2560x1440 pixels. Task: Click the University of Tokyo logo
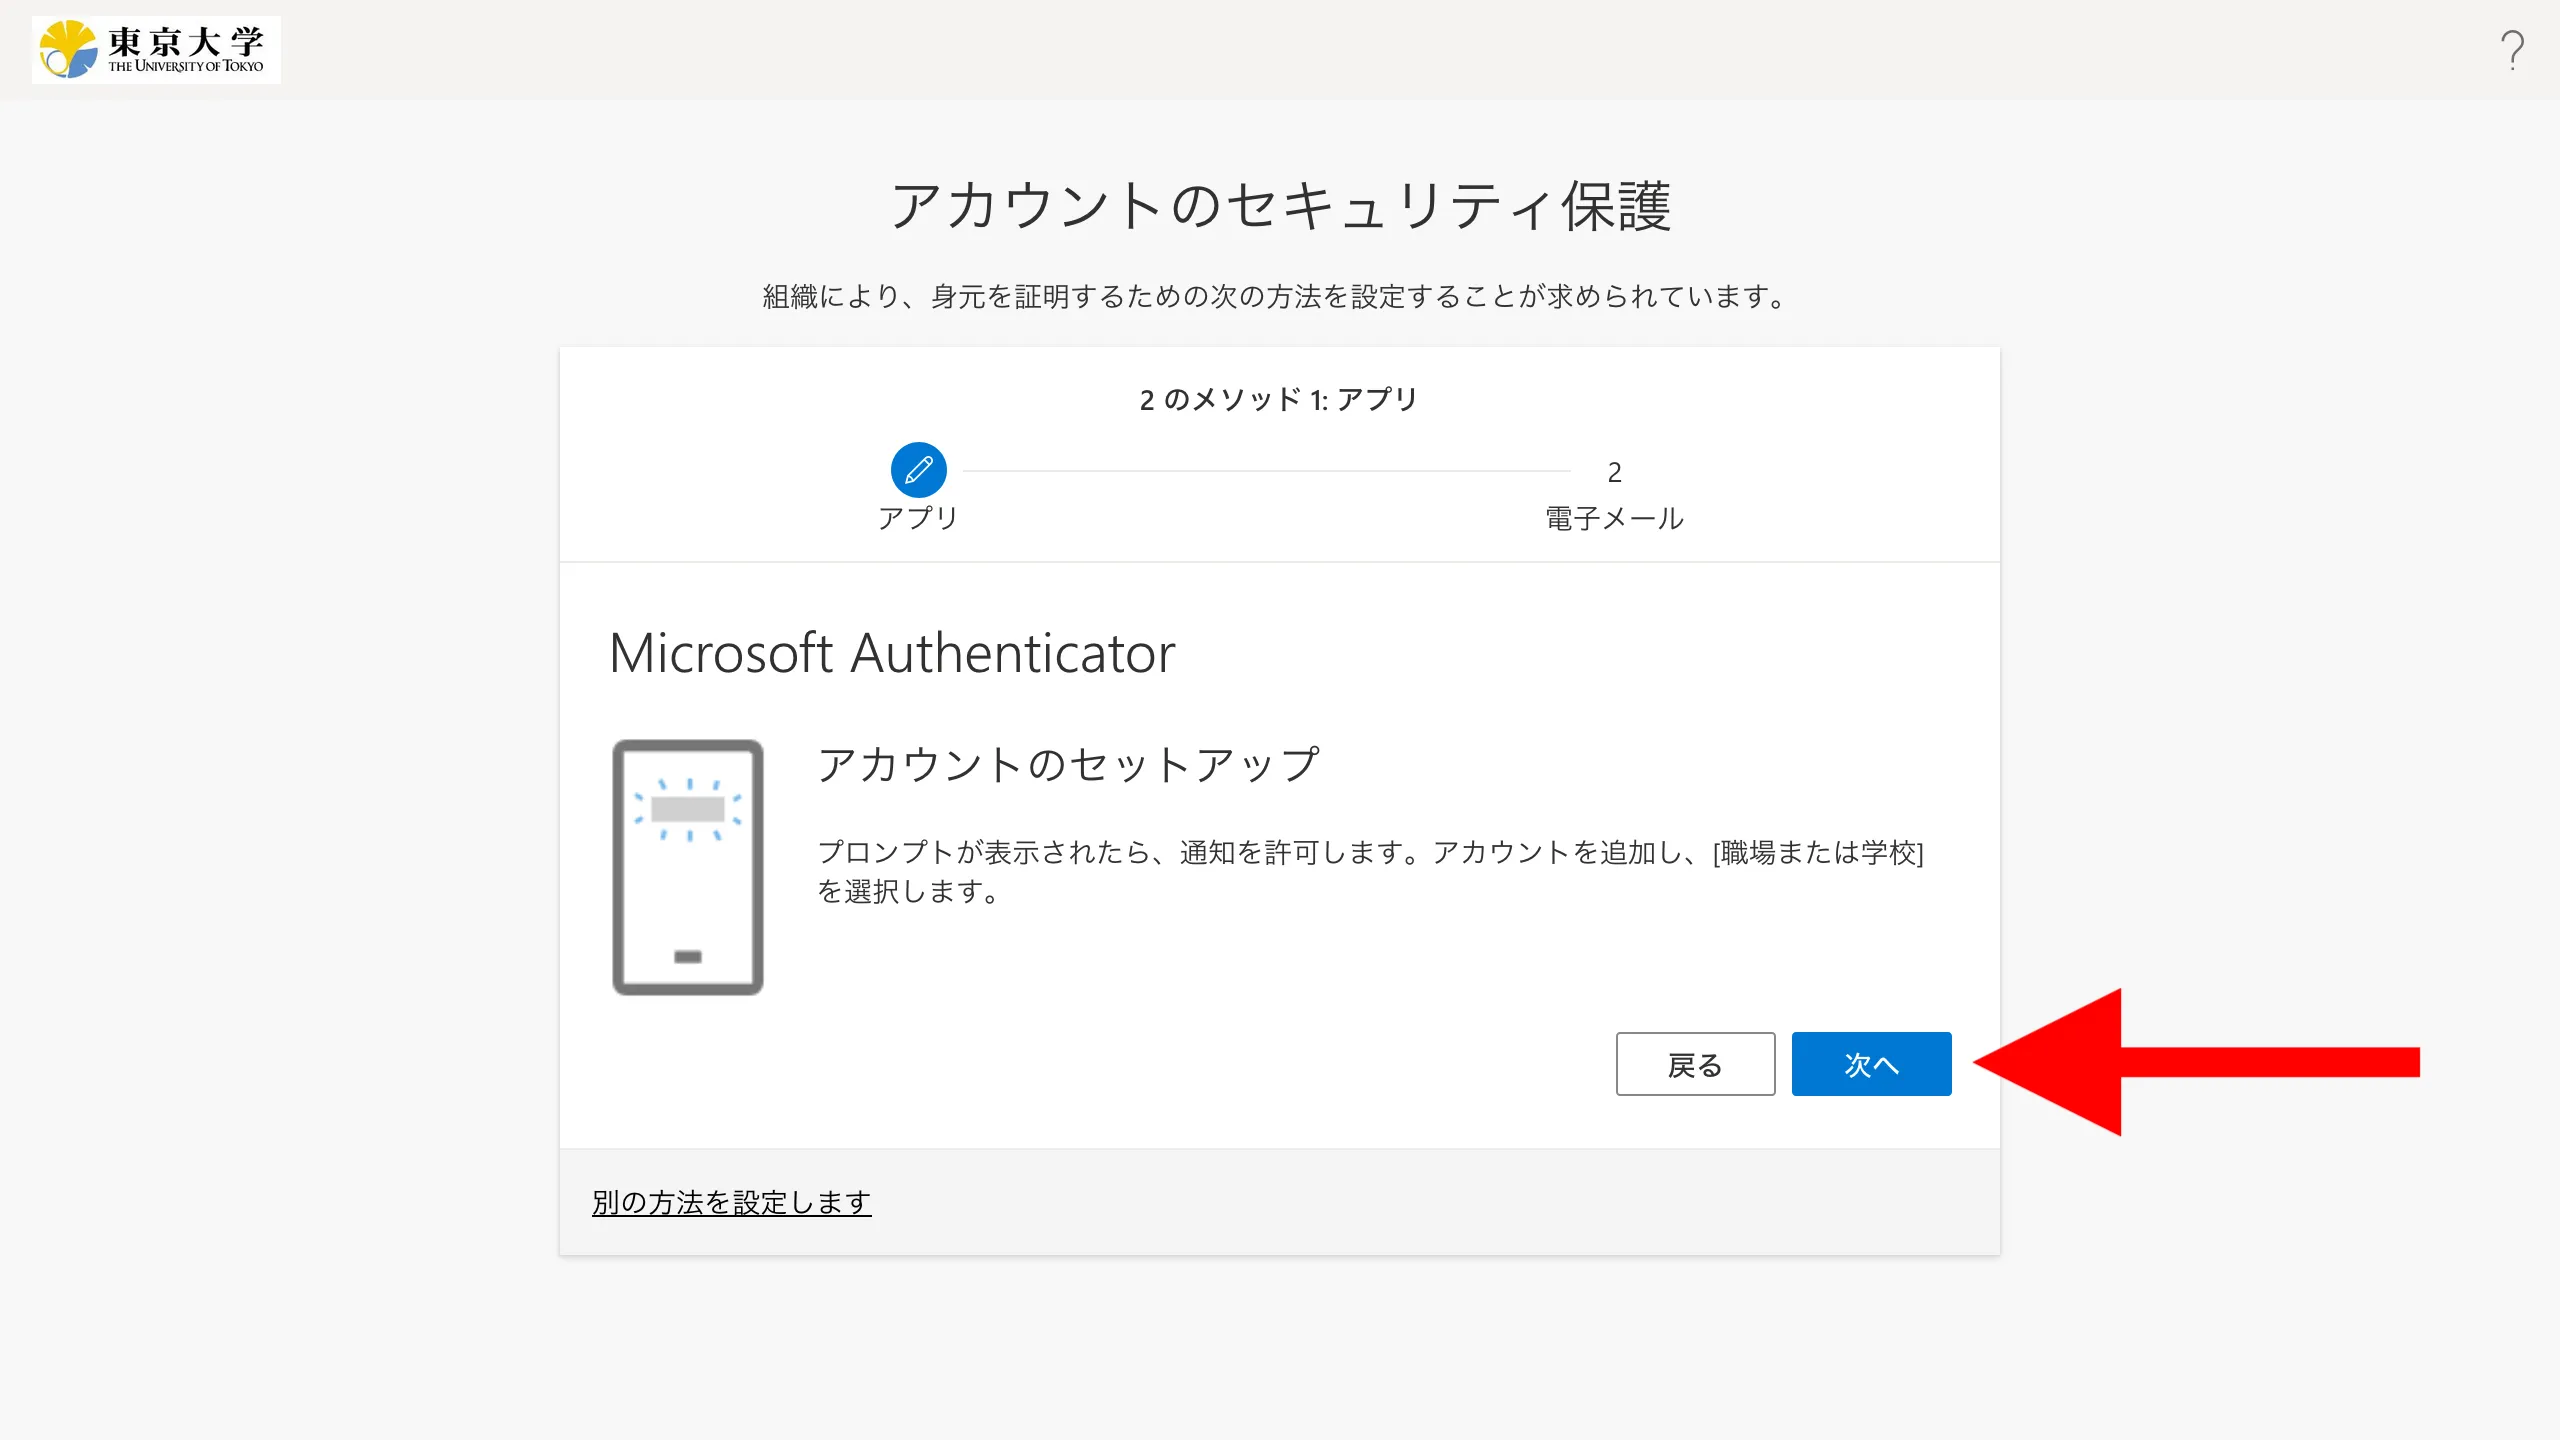156,50
